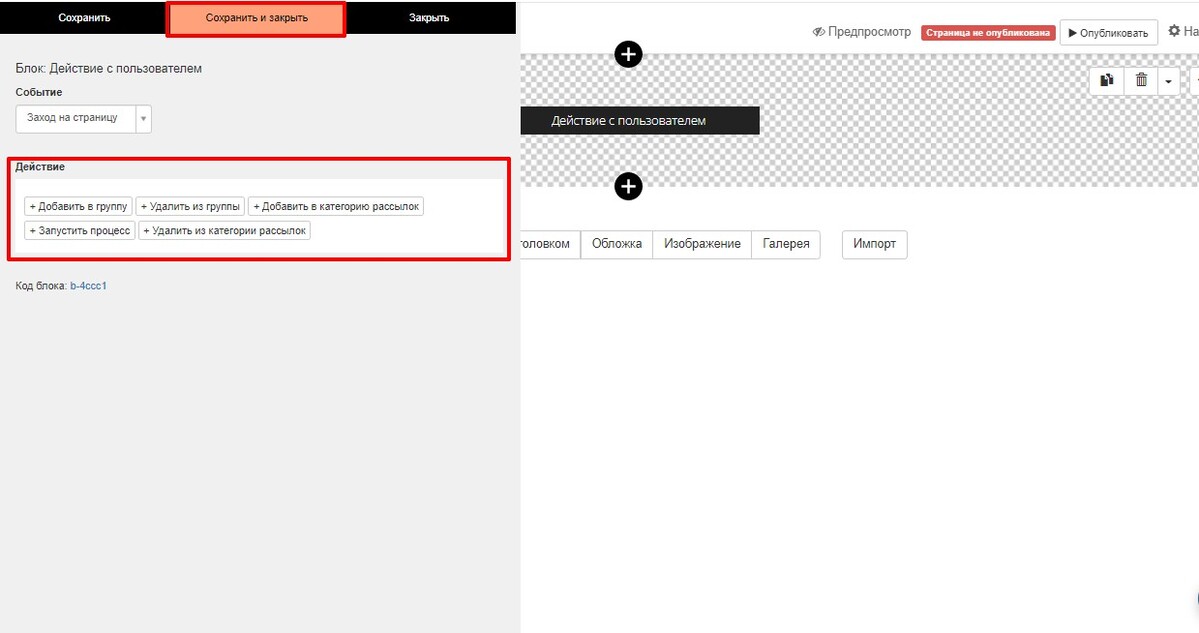Click '+ Добавить в категорию рассылок'

pyautogui.click(x=336, y=206)
